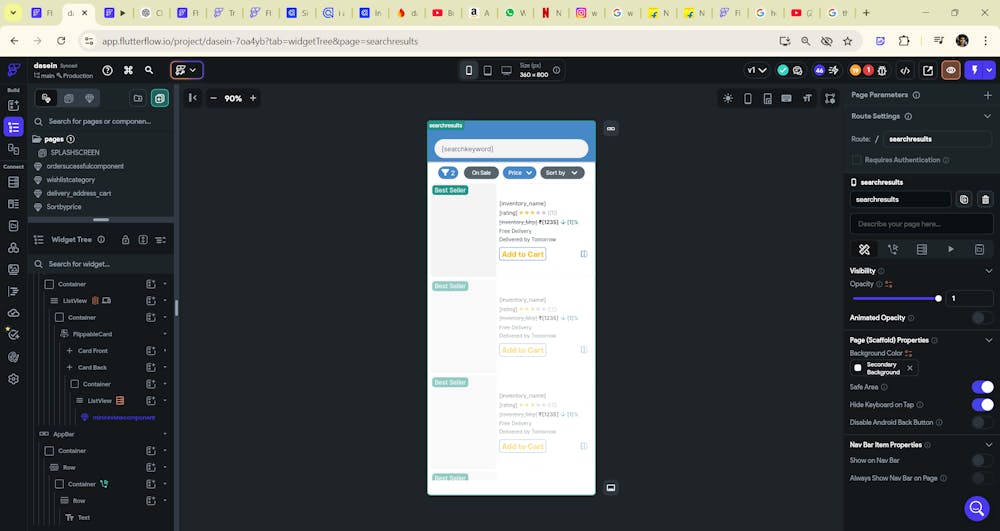
Task: Collapse Page (Scaffold) Properties section chevron
Action: [x=989, y=340]
